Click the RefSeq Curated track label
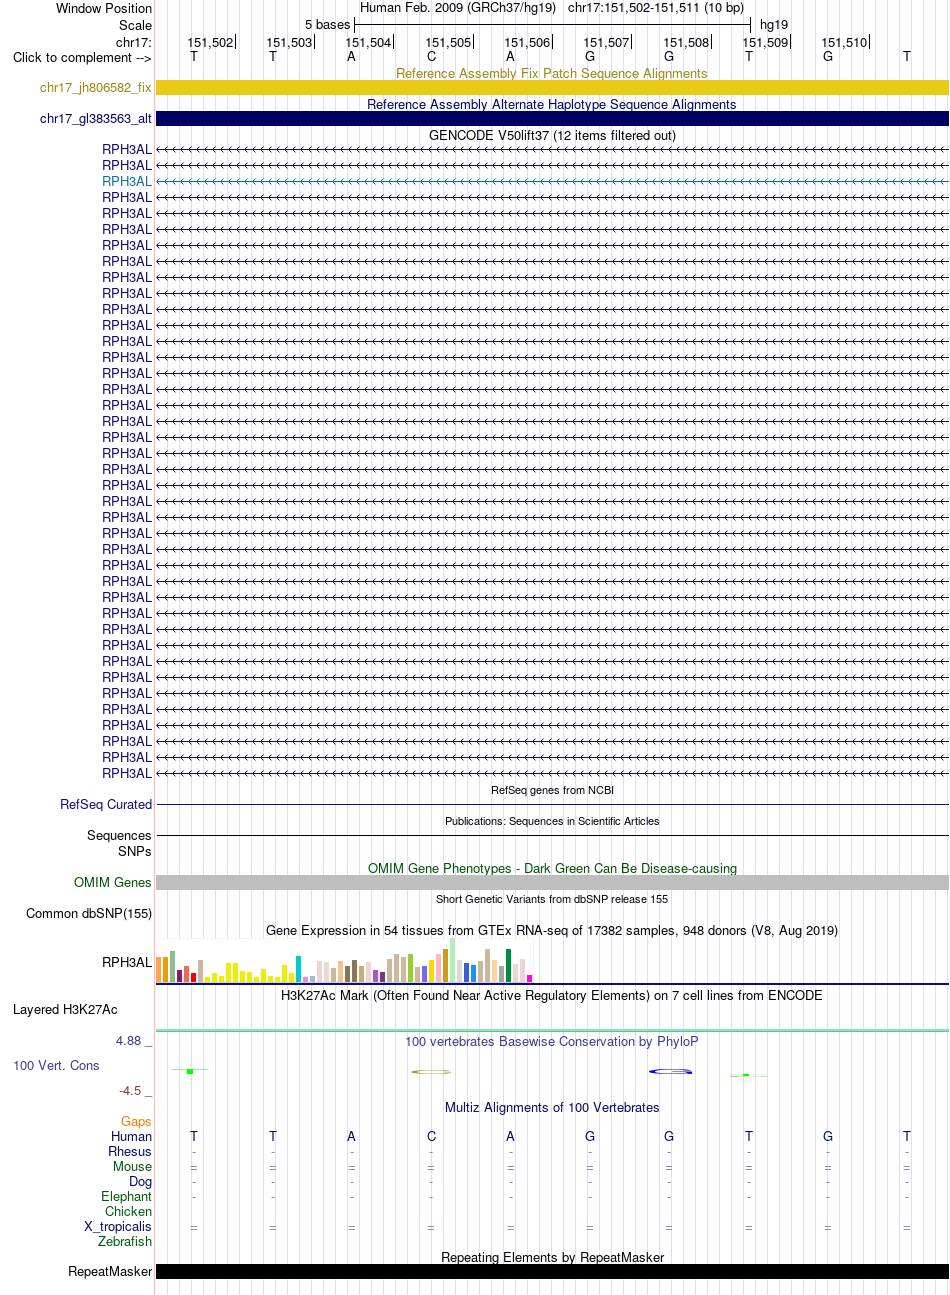This screenshot has width=950, height=1295. click(106, 804)
